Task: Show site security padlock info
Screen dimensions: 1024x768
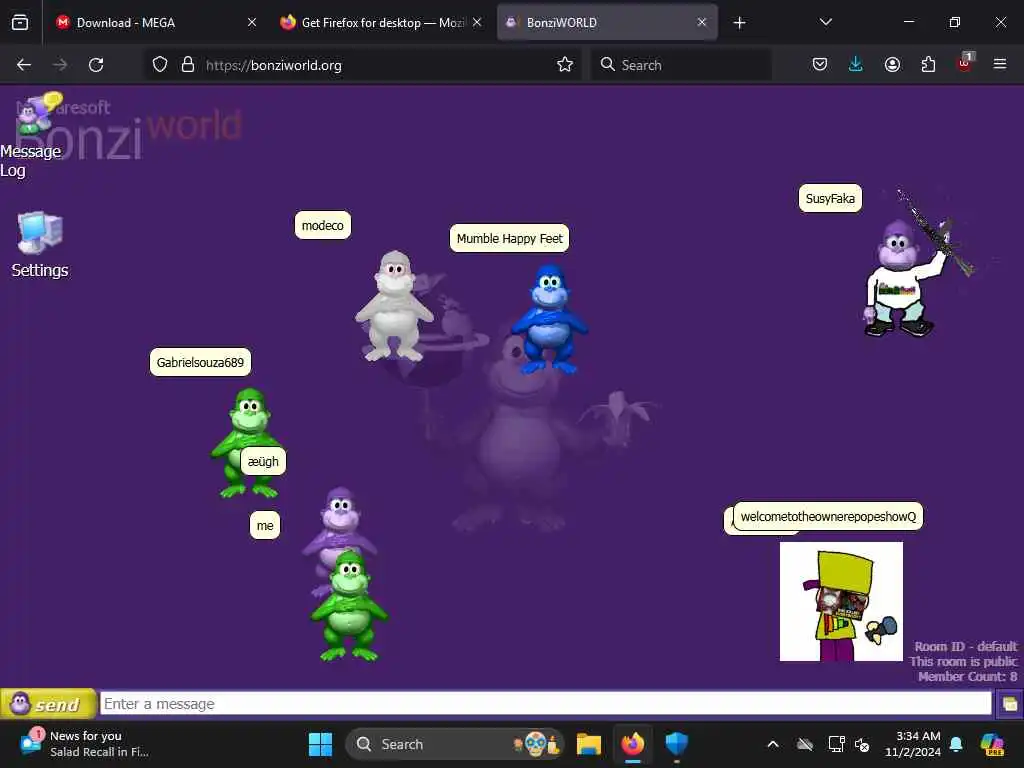Action: point(188,65)
